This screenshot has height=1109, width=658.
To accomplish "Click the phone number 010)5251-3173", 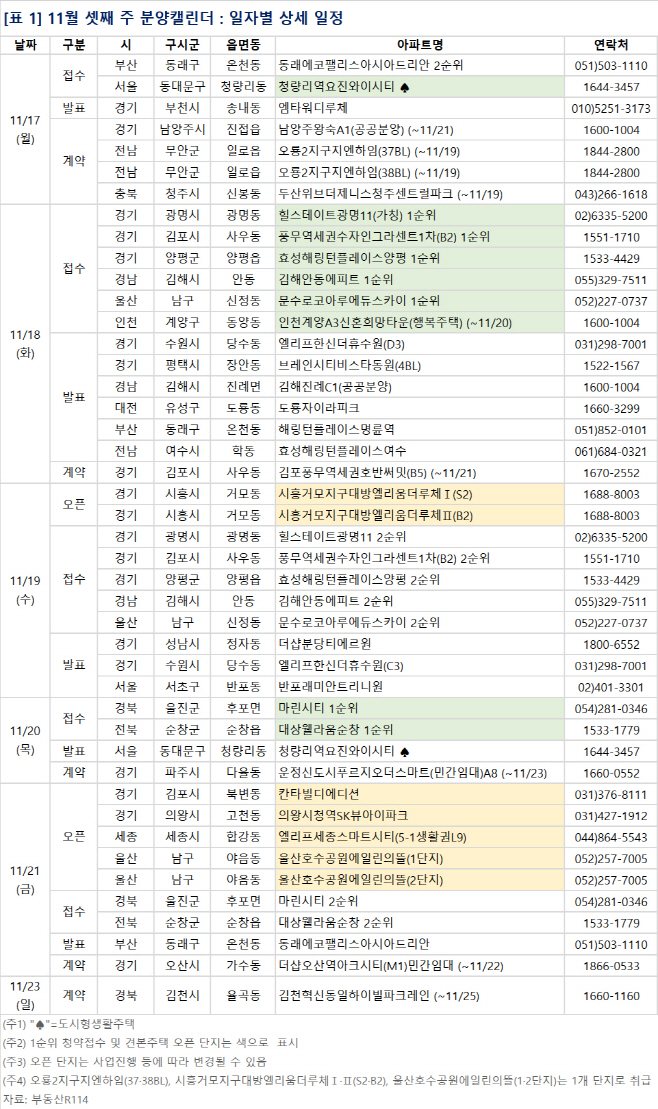I will click(611, 108).
